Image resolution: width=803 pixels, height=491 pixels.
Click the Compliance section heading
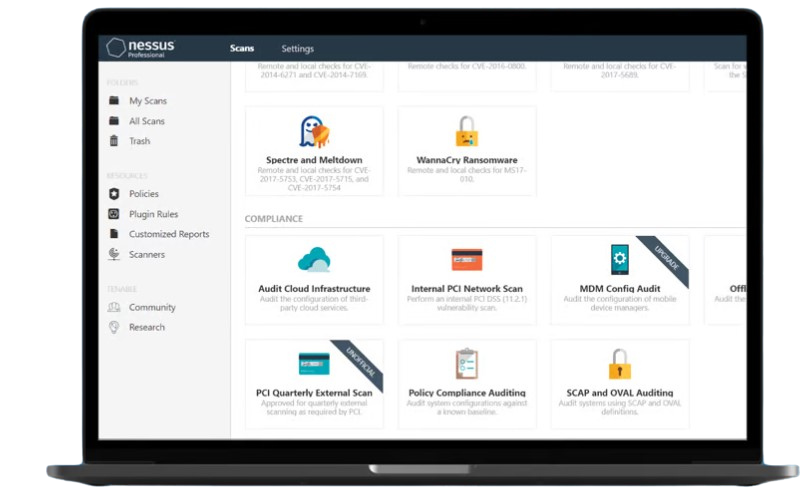[273, 219]
